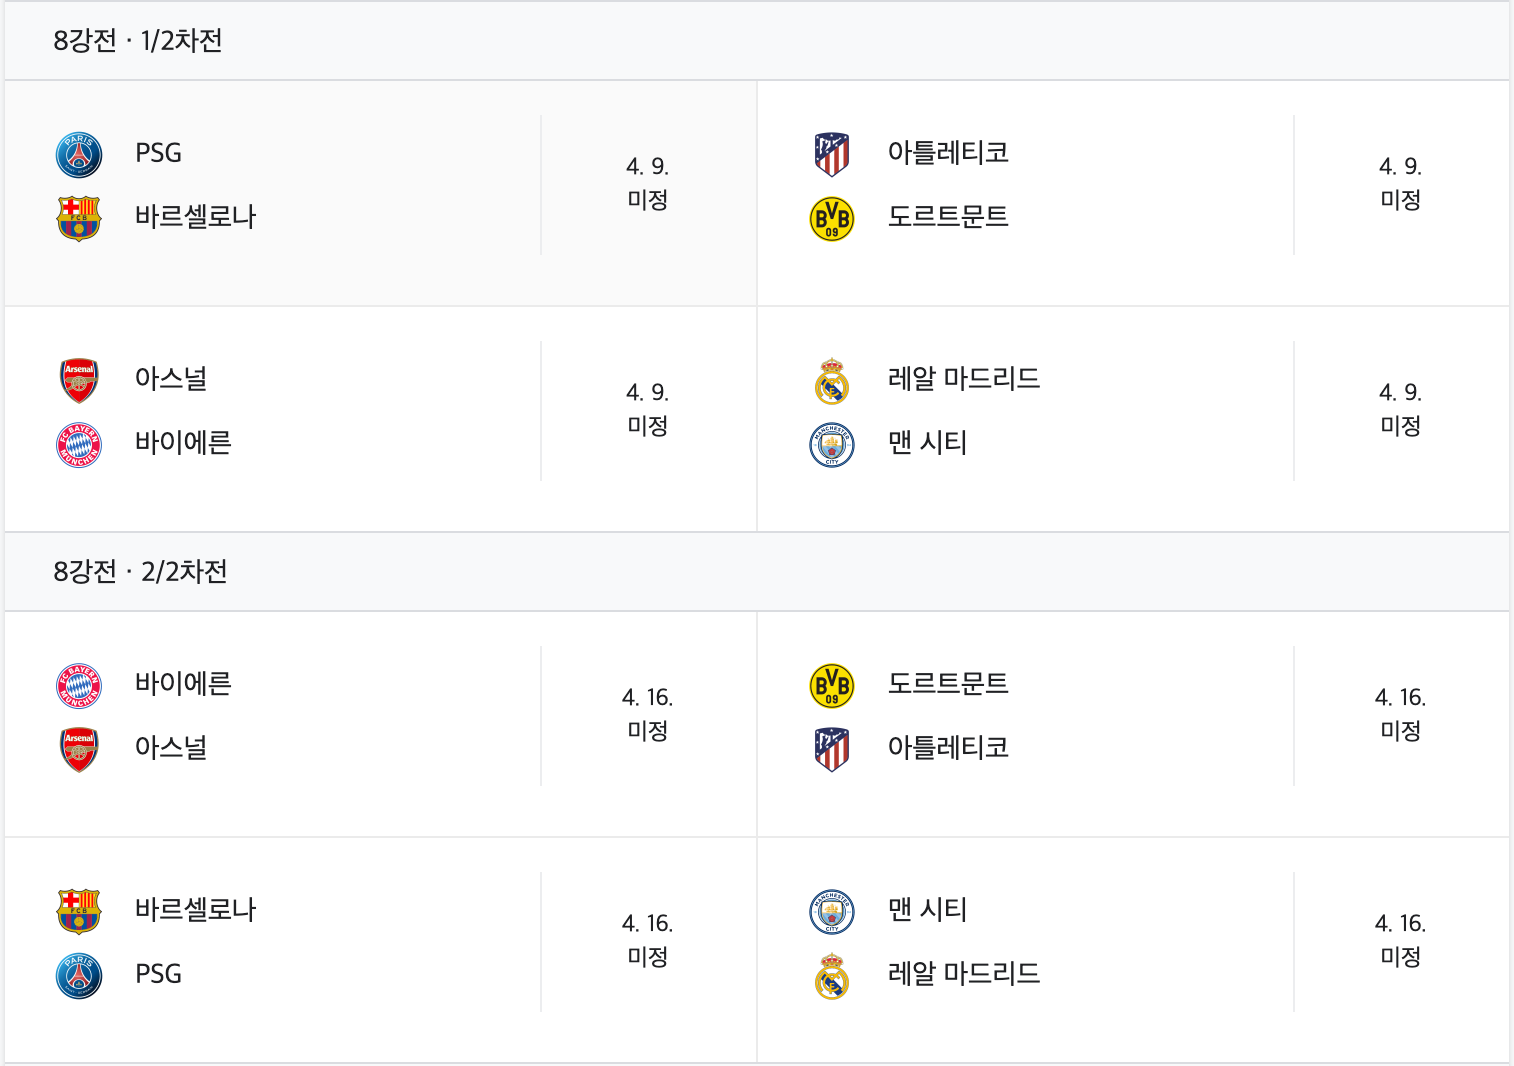Click the Atletico crest in the first-leg match
This screenshot has height=1066, width=1514.
click(x=832, y=155)
